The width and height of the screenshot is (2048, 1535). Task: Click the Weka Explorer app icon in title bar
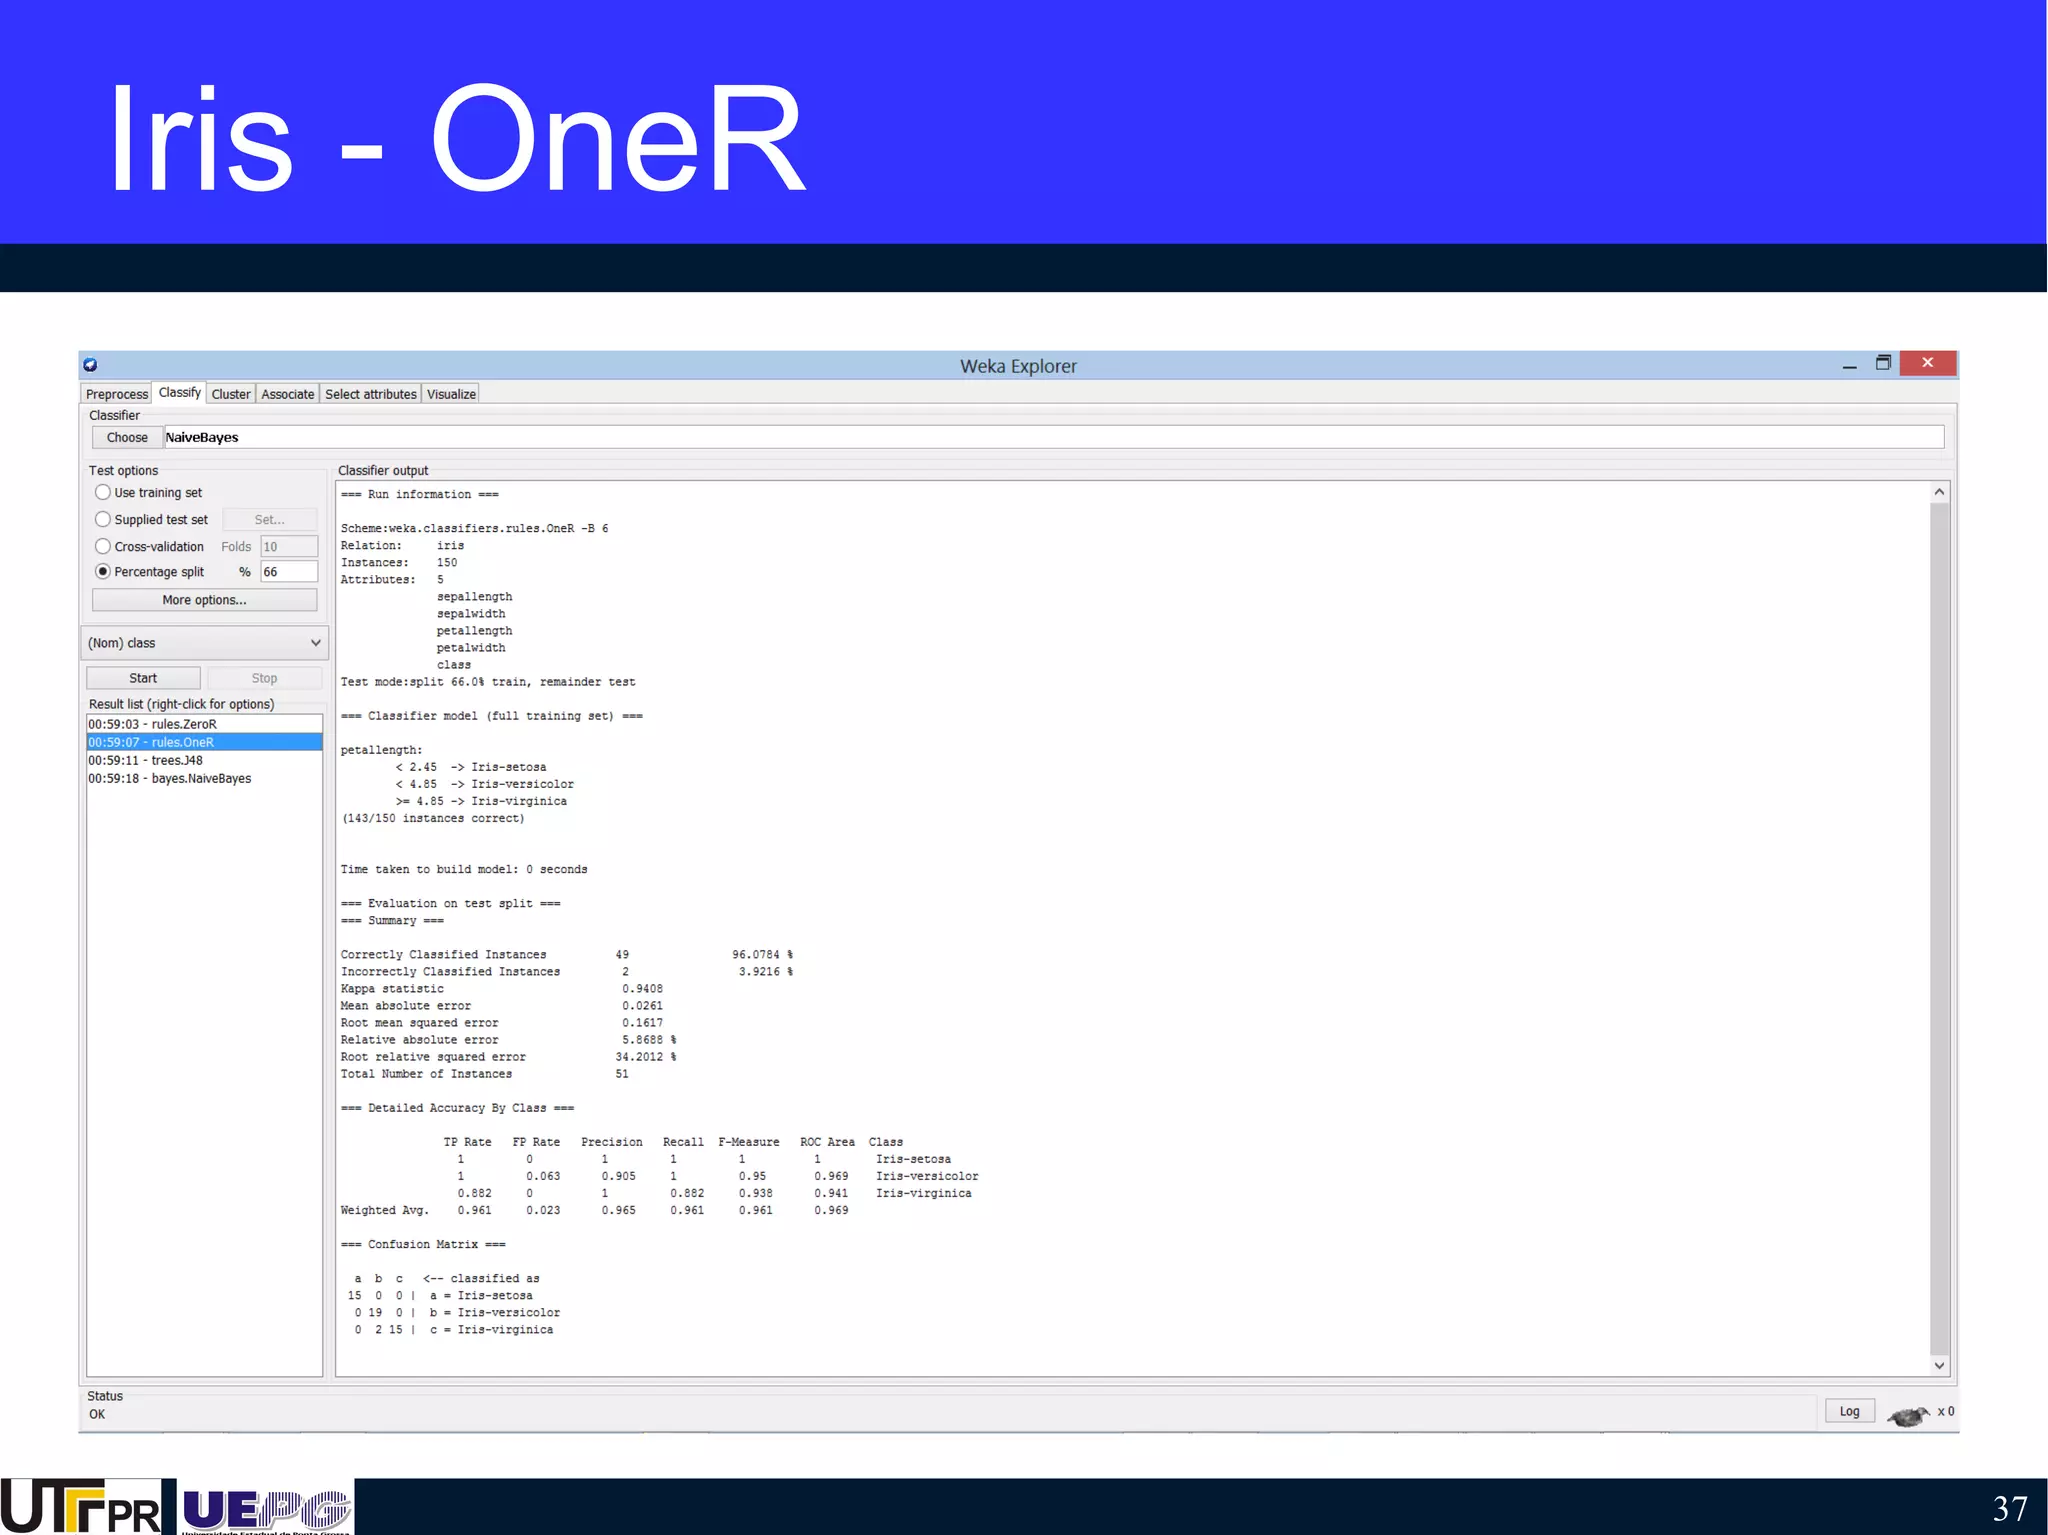coord(90,365)
